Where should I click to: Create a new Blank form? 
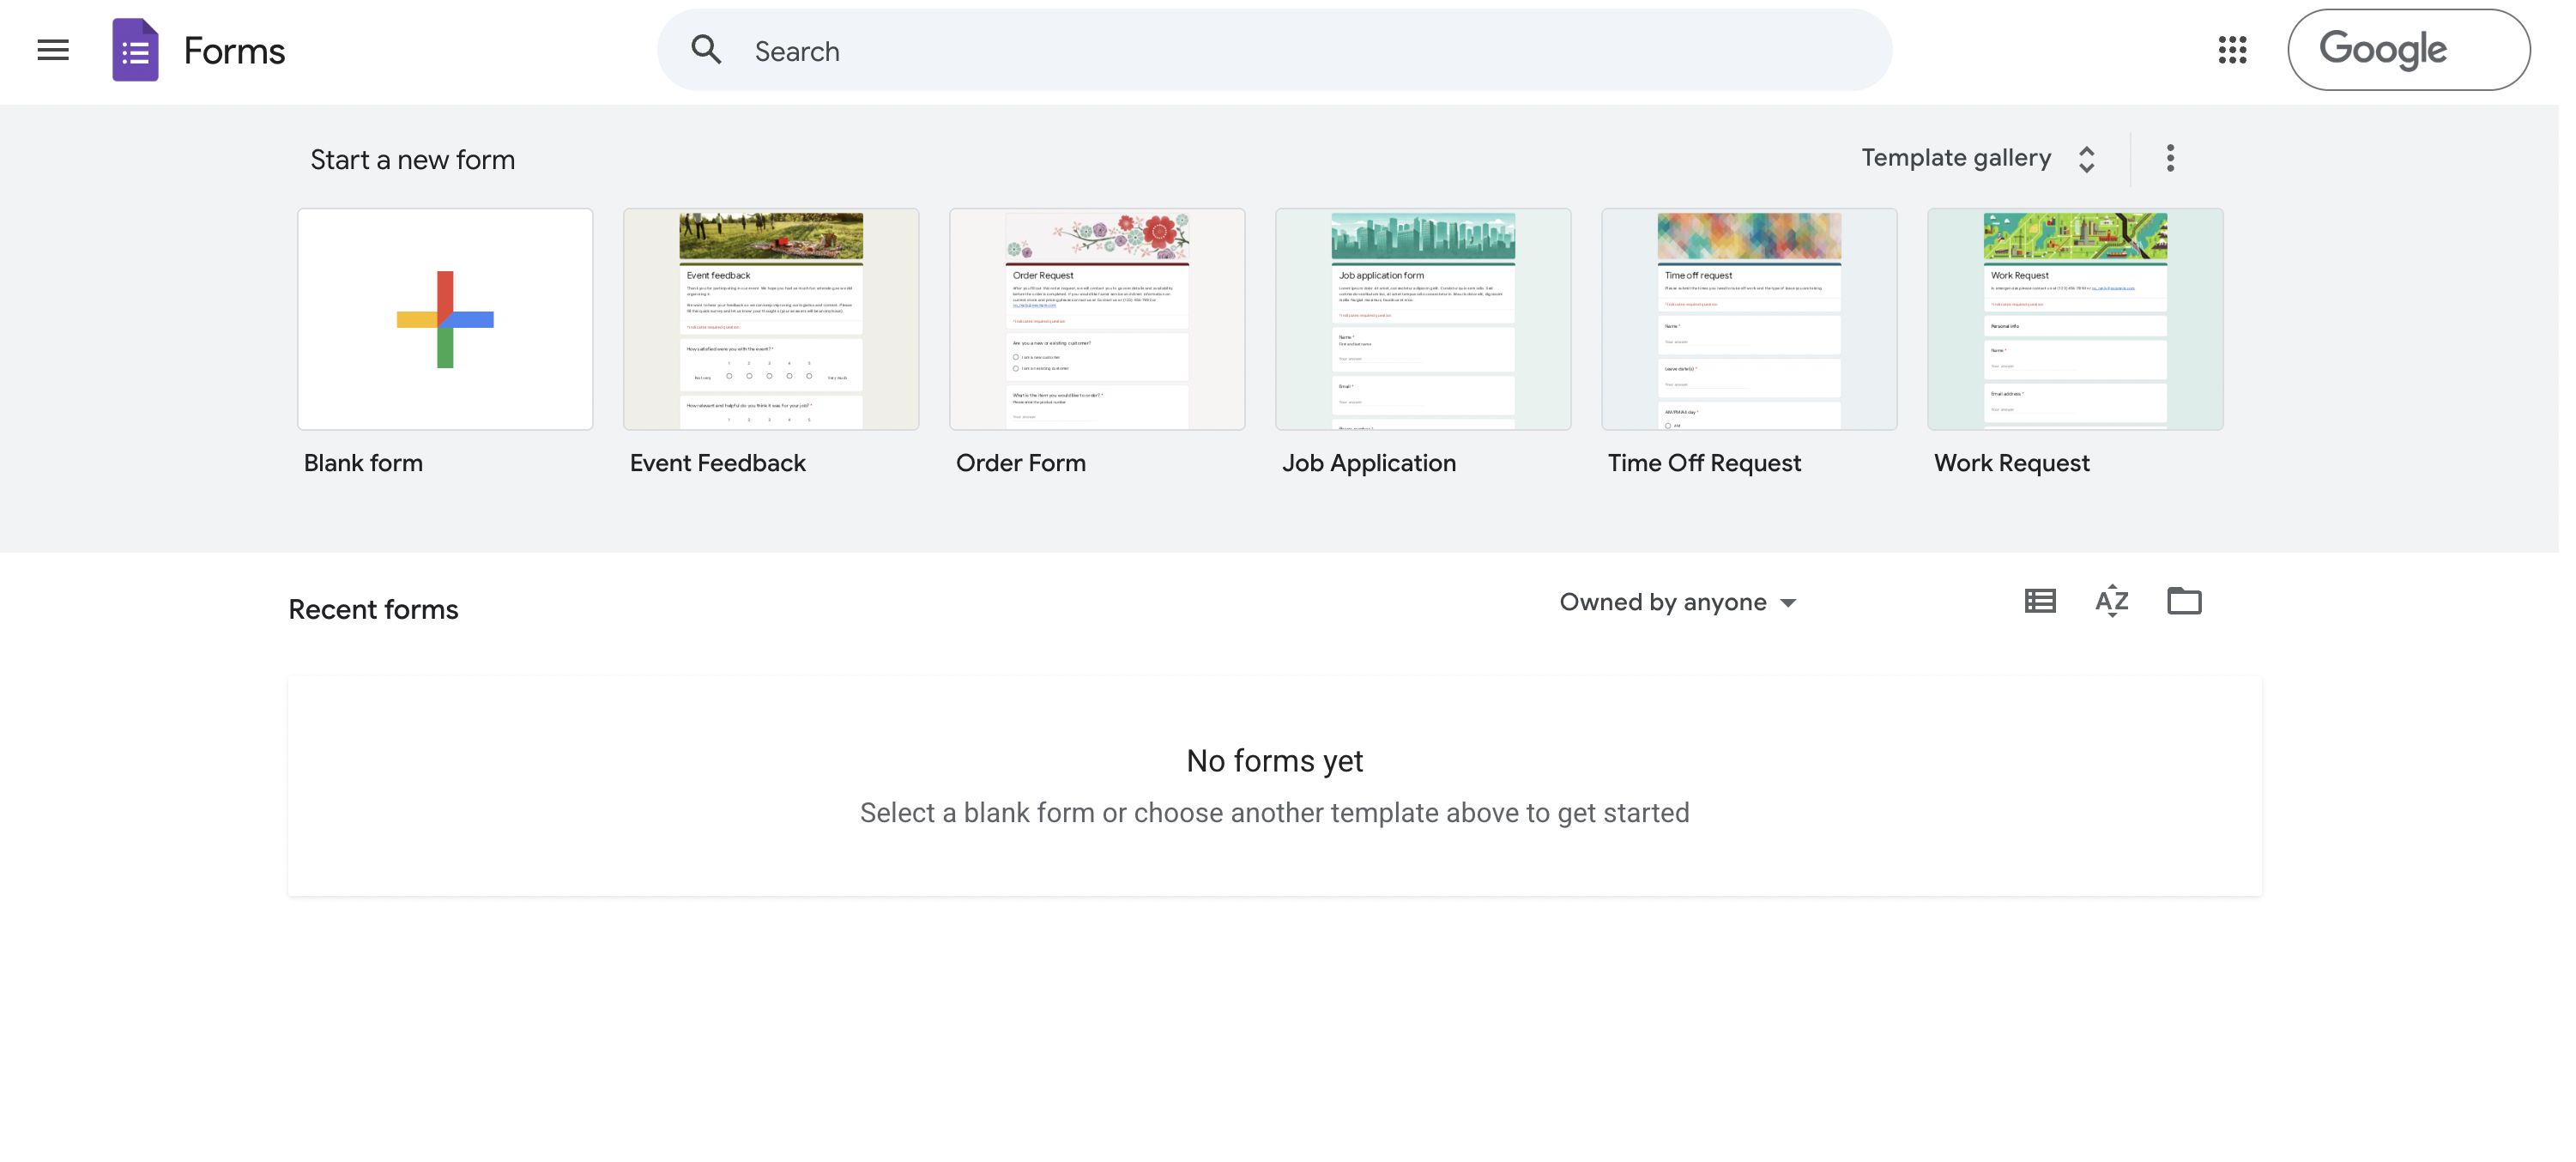444,318
